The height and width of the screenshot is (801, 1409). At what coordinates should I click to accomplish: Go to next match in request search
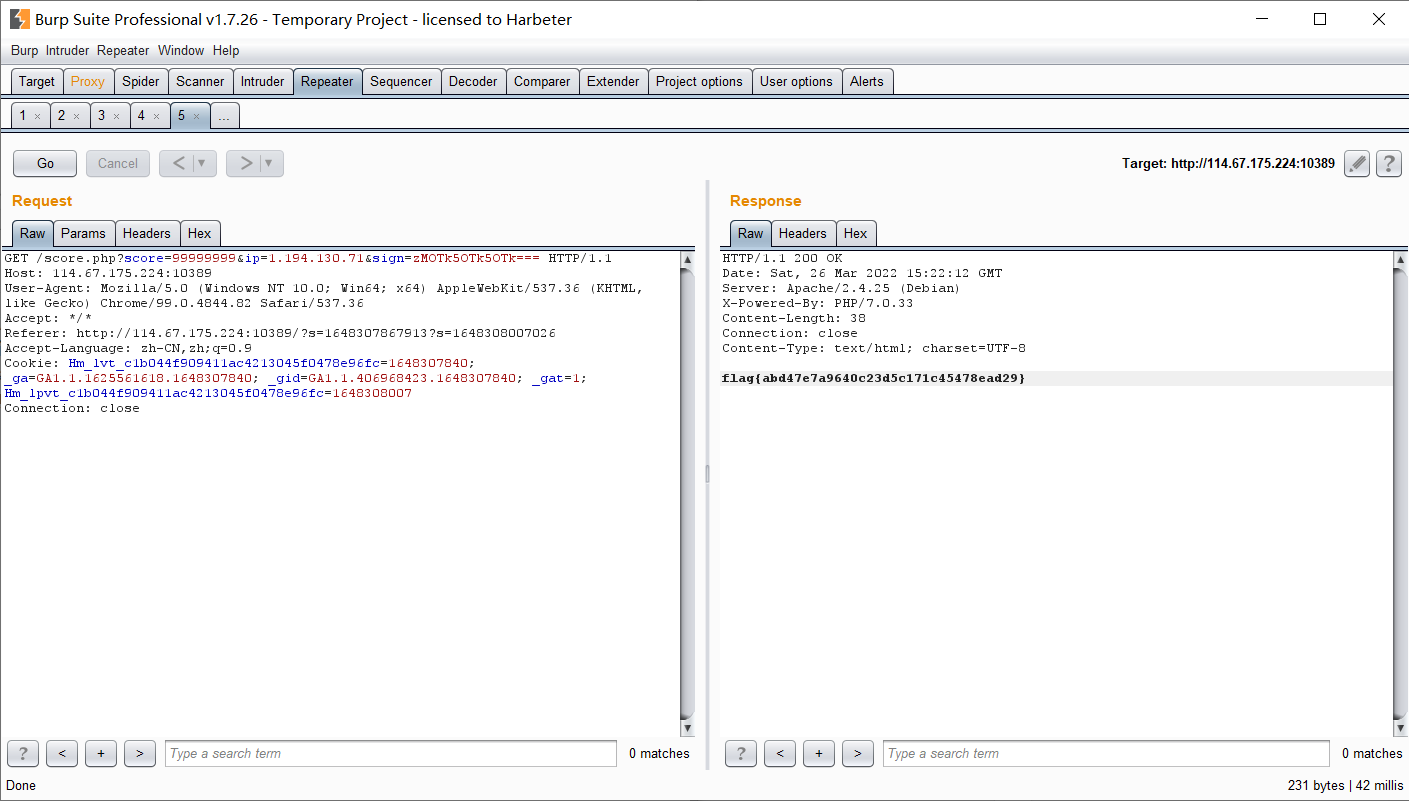140,753
